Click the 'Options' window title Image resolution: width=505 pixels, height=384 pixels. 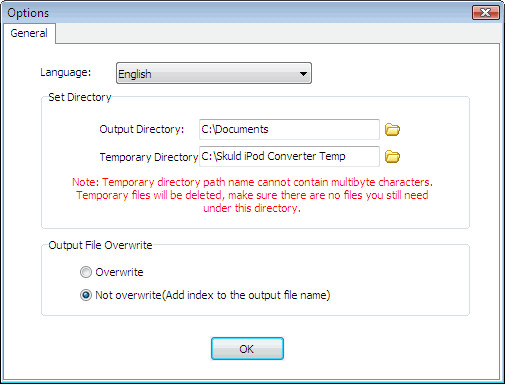[x=28, y=13]
